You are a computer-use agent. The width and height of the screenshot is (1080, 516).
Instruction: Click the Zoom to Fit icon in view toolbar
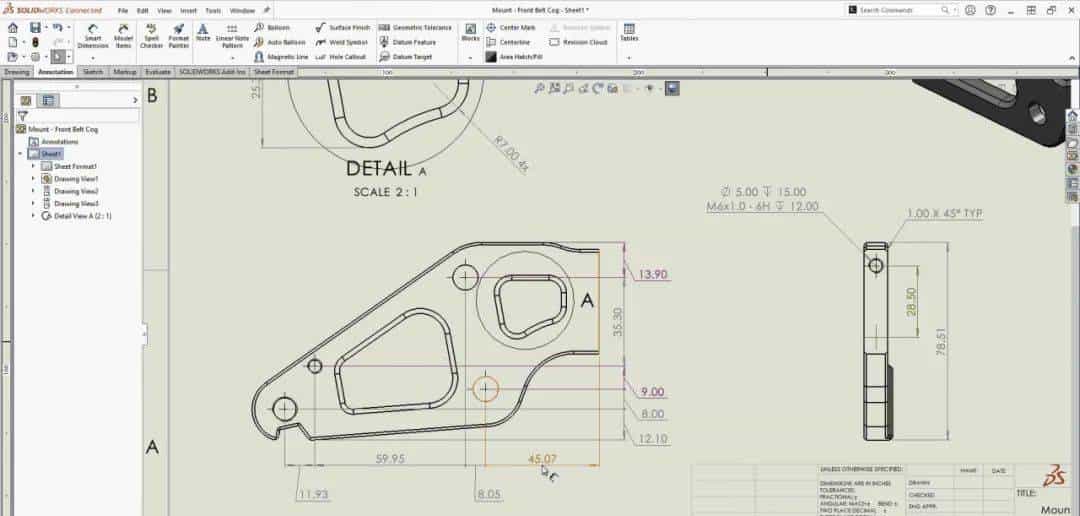[x=539, y=88]
